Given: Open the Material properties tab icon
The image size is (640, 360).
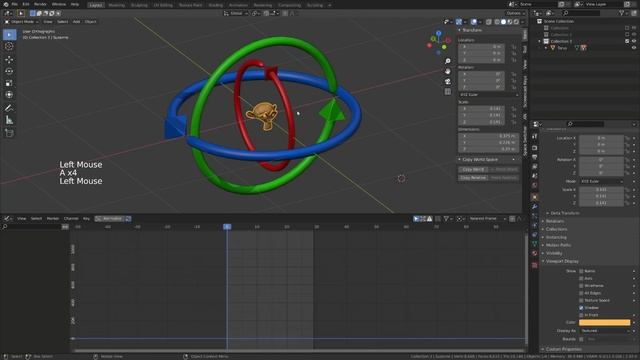Looking at the screenshot, I should click(535, 253).
